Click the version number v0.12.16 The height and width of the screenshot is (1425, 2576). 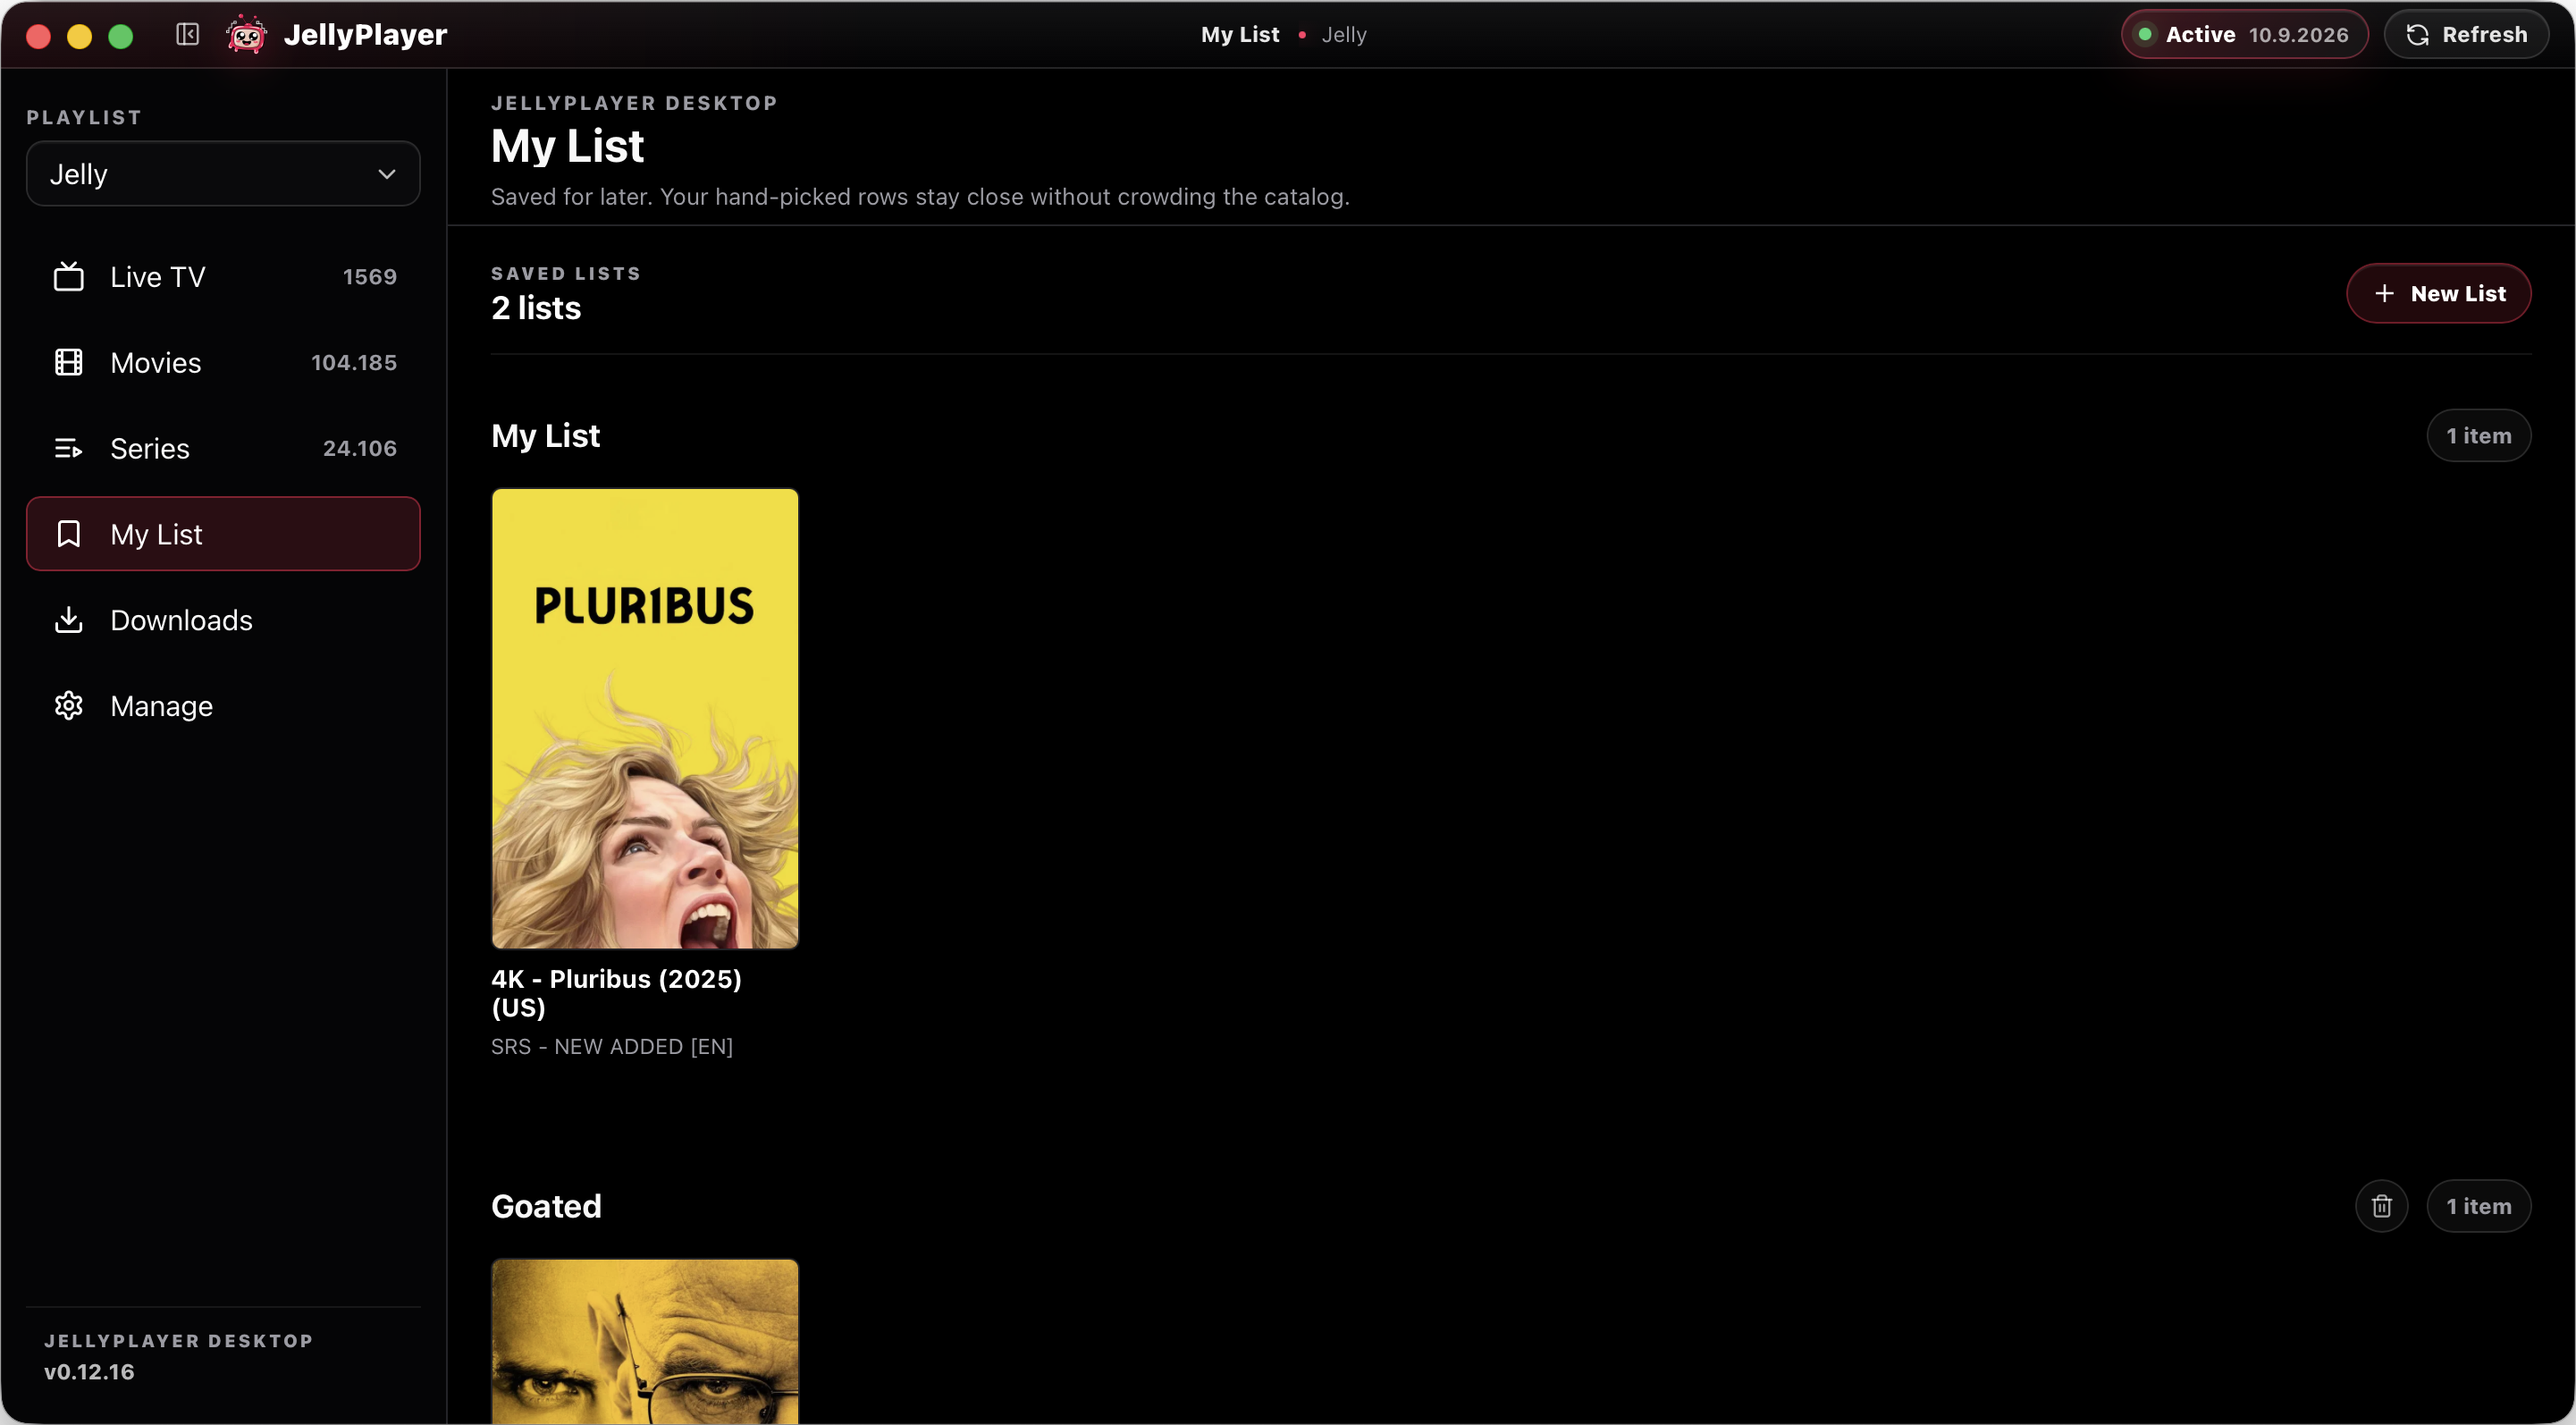[x=89, y=1372]
